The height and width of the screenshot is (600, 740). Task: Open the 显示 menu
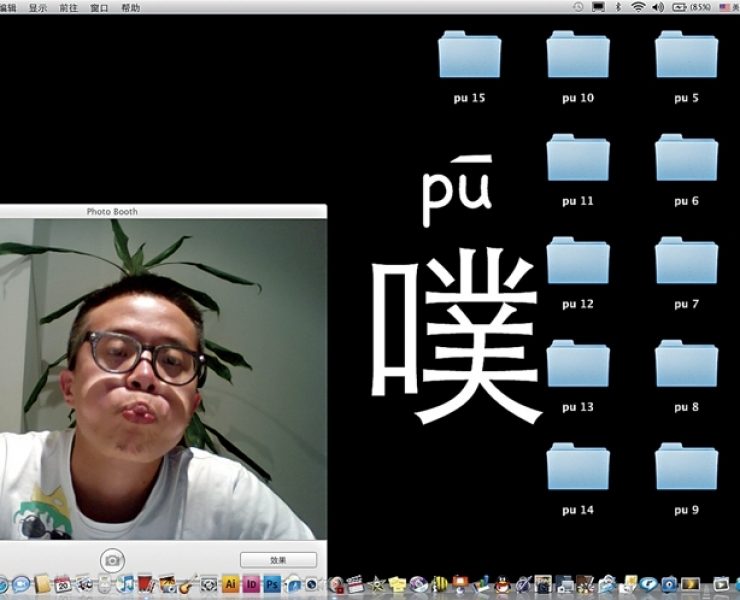38,7
